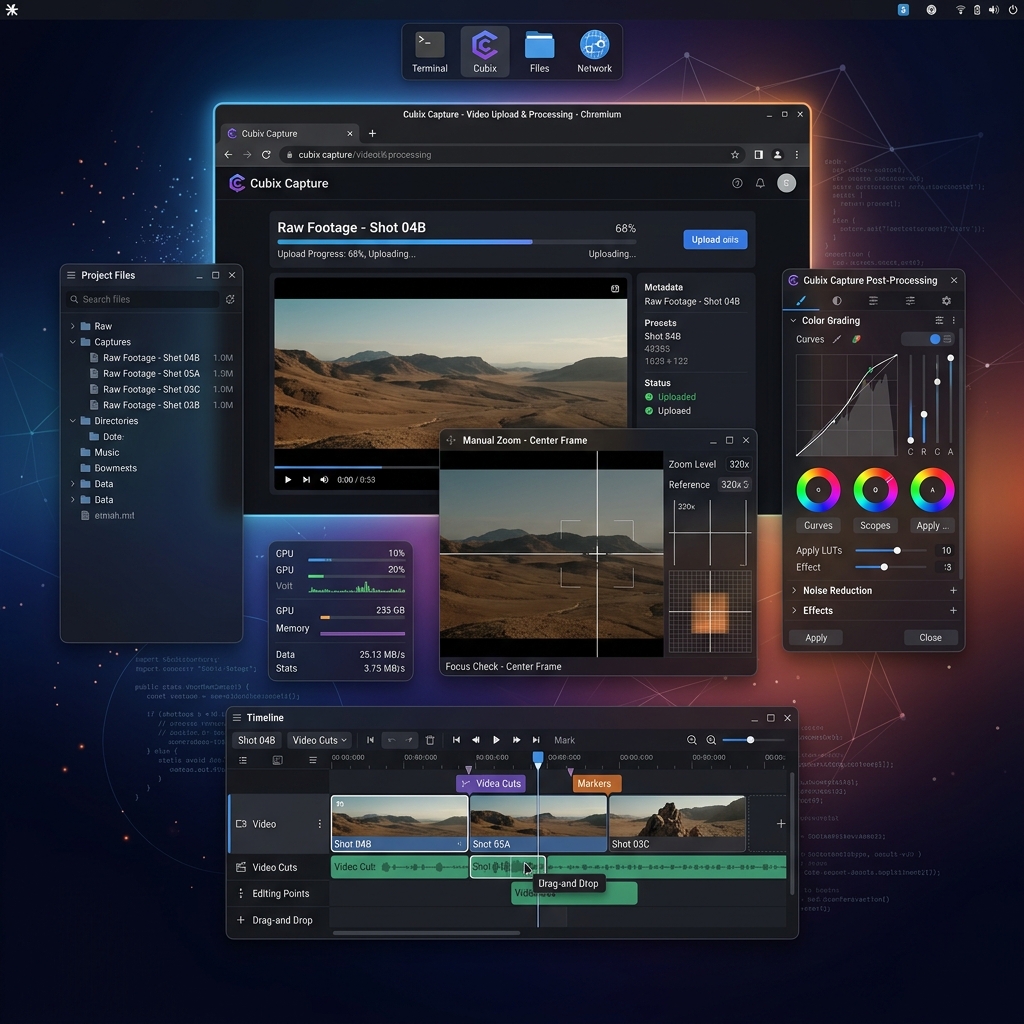The image size is (1024, 1024).
Task: Click the orange Markers timeline marker
Action: 597,783
